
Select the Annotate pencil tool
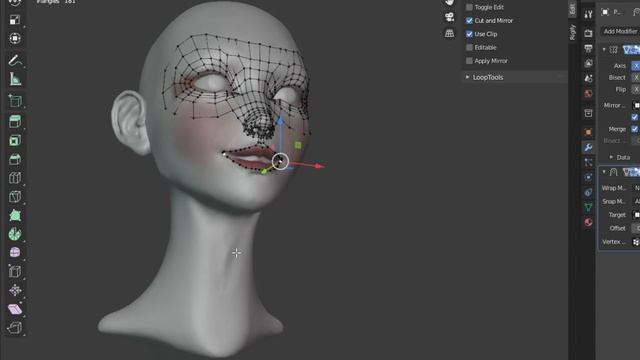click(15, 60)
